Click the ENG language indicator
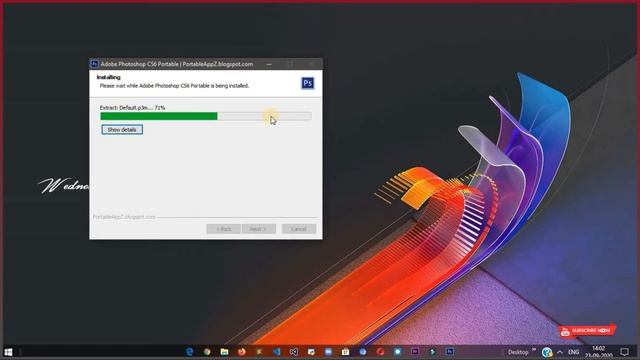 (573, 352)
